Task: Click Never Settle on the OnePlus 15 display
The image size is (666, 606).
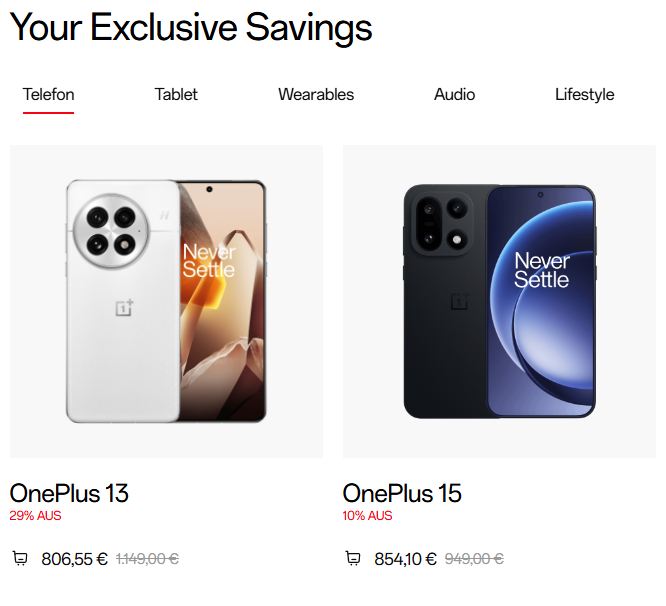Action: (x=542, y=270)
